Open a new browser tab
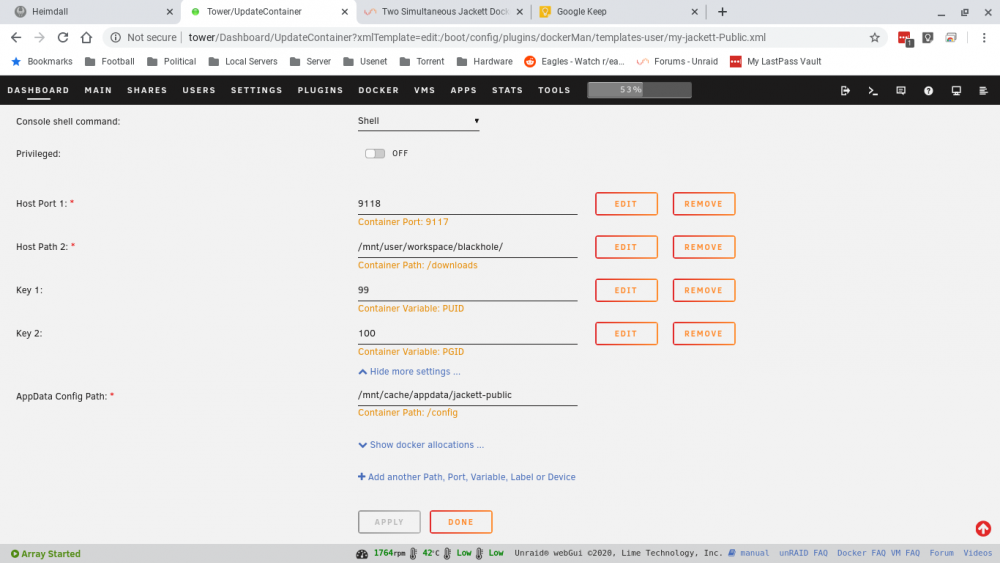 pos(722,11)
